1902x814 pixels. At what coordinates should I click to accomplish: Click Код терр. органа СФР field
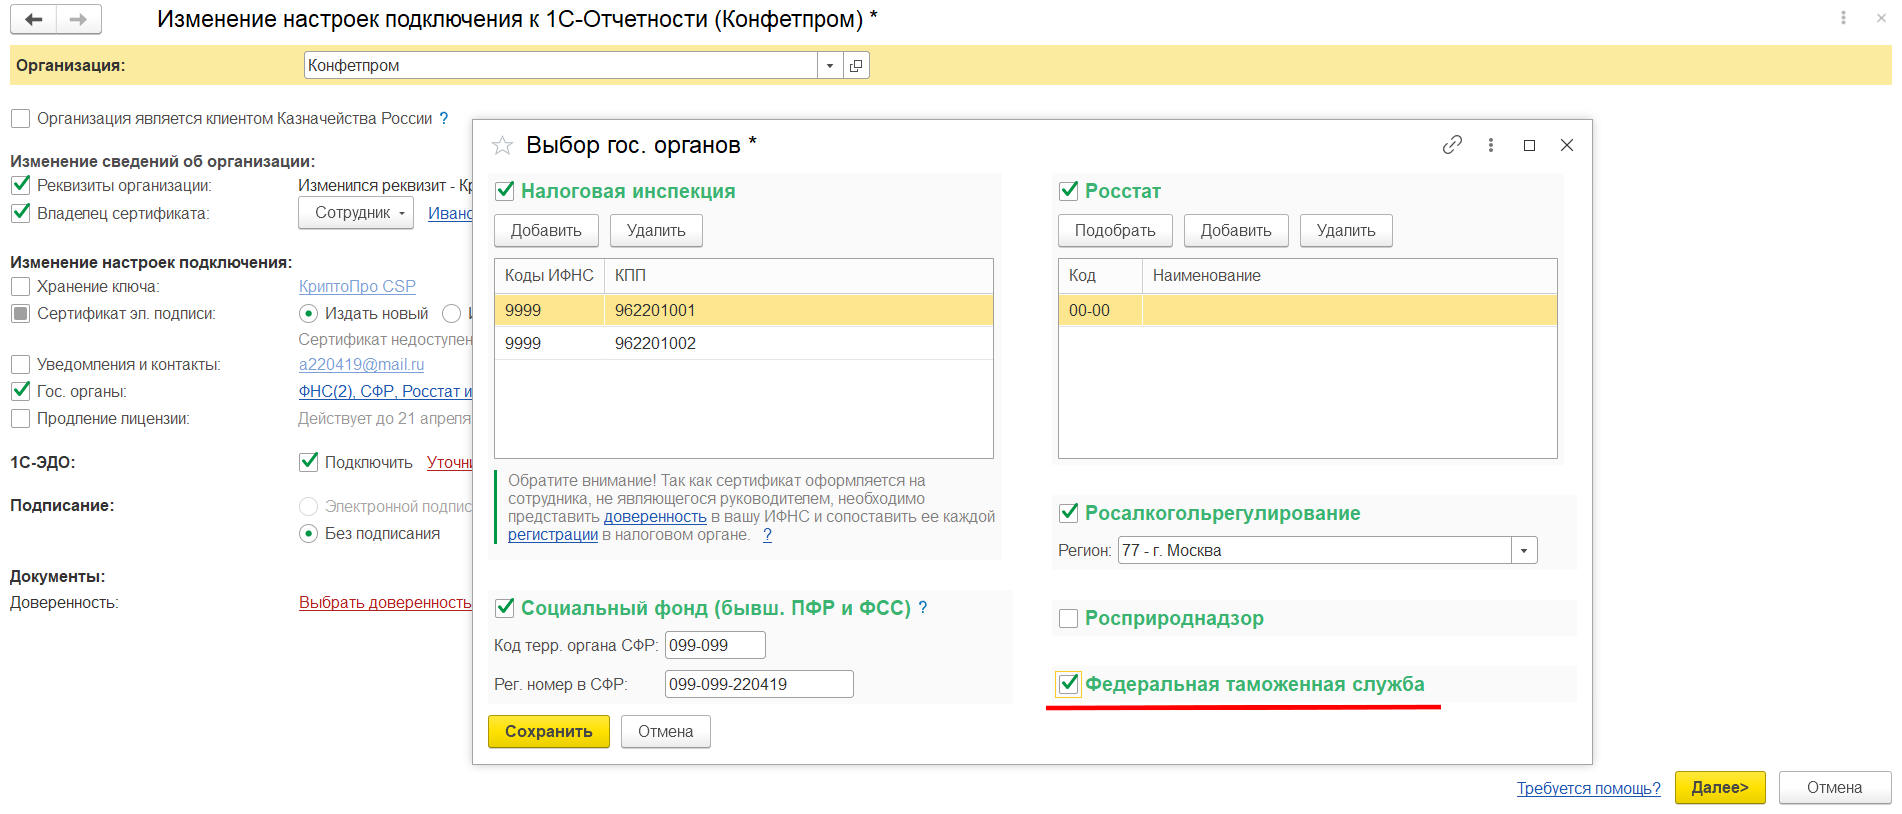point(715,645)
